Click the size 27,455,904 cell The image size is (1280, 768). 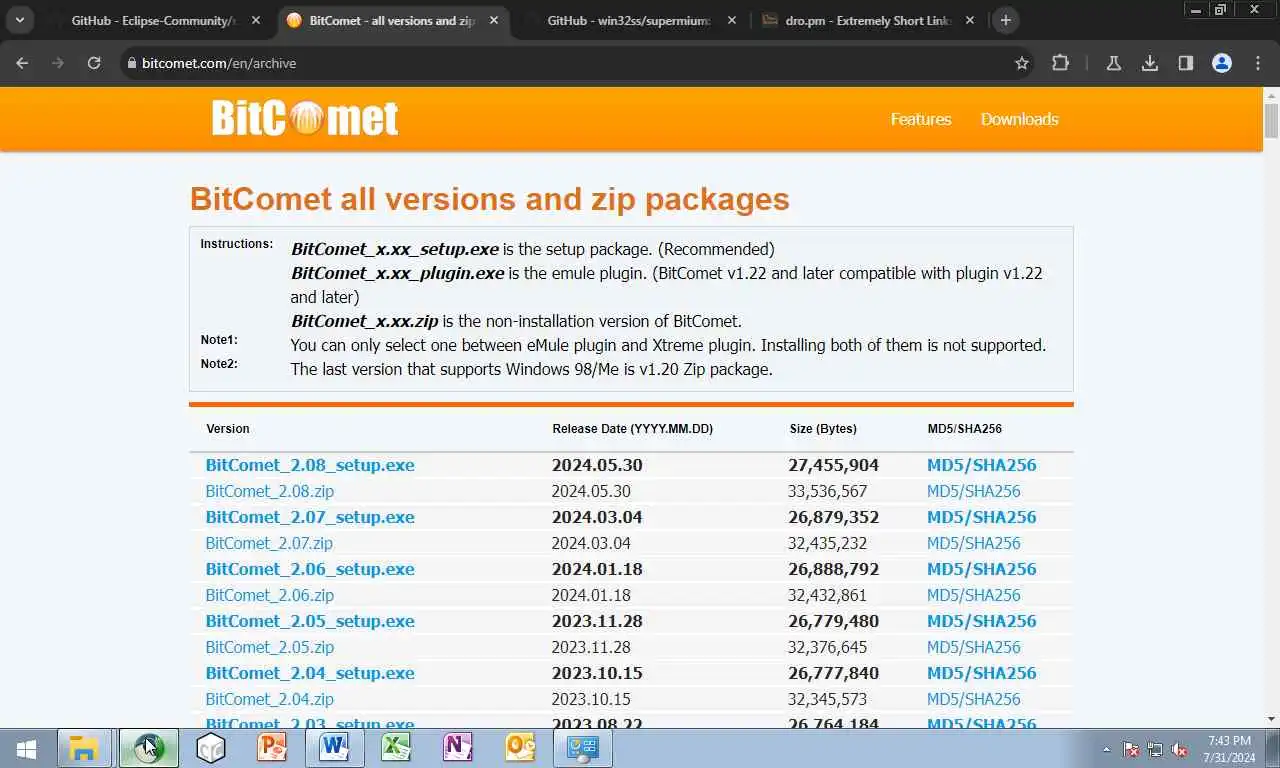click(833, 465)
